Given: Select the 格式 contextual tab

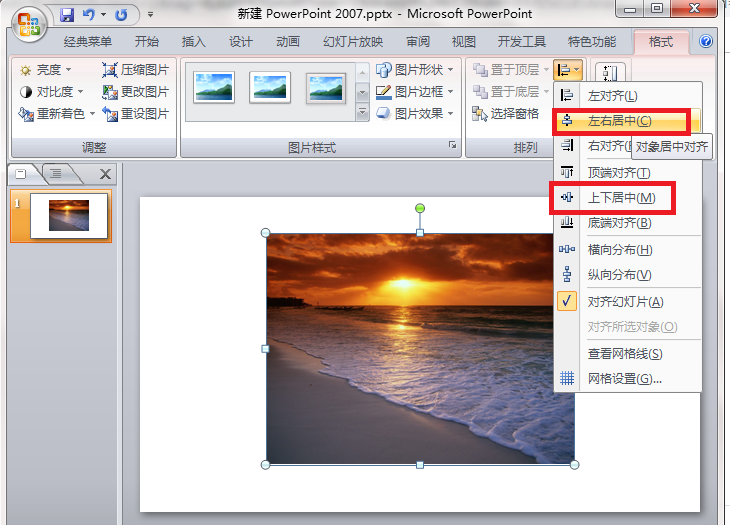Looking at the screenshot, I should tap(661, 42).
